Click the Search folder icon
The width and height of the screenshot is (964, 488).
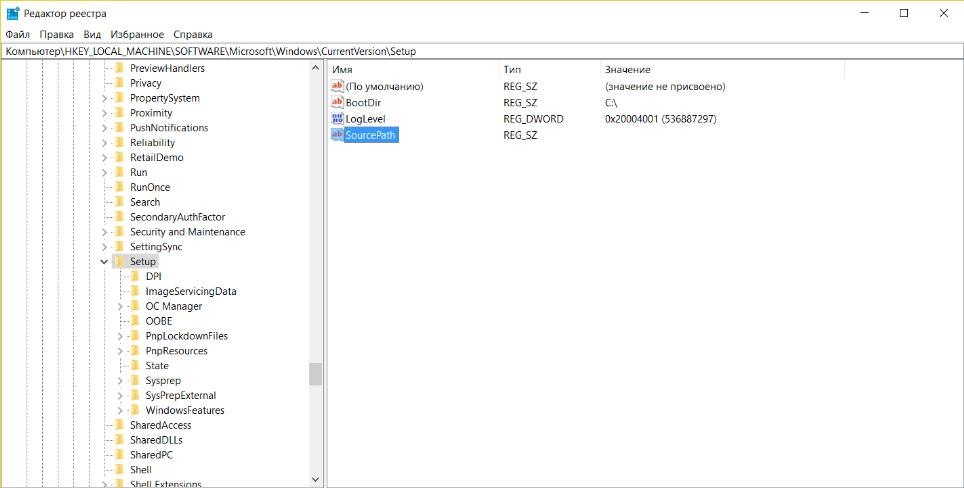click(x=120, y=202)
